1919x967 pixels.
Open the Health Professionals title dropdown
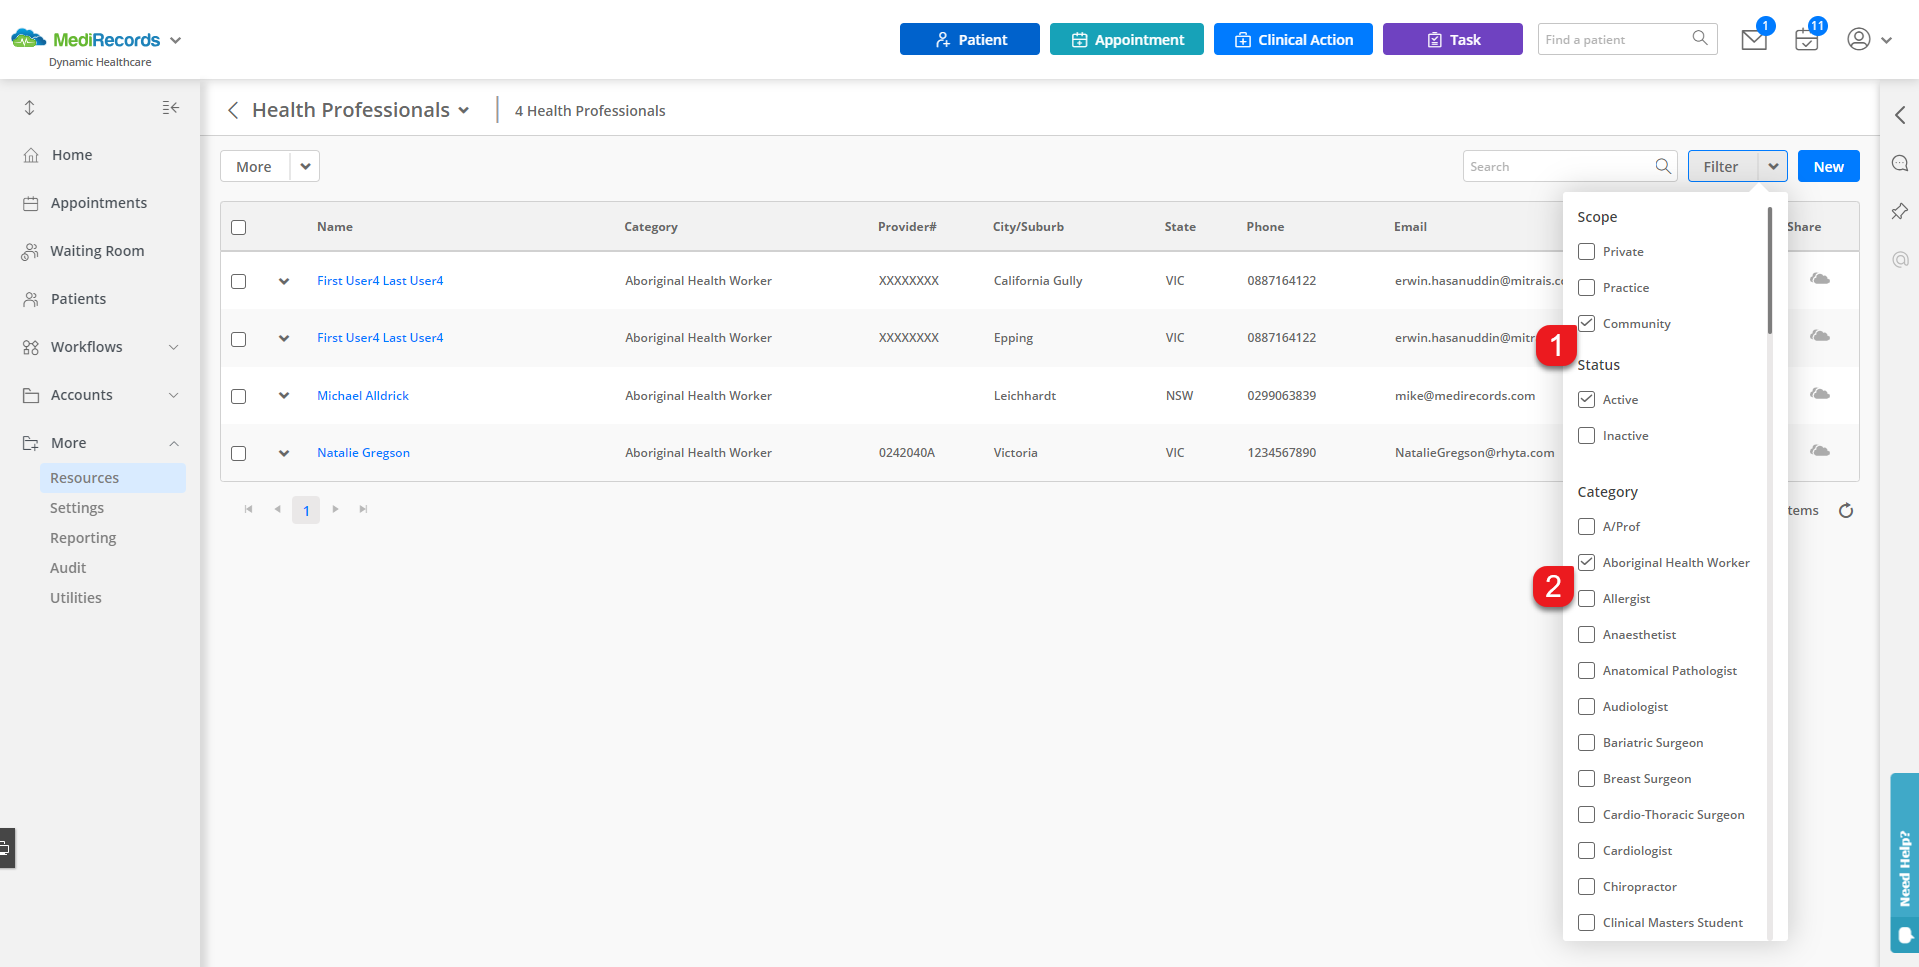tap(464, 111)
